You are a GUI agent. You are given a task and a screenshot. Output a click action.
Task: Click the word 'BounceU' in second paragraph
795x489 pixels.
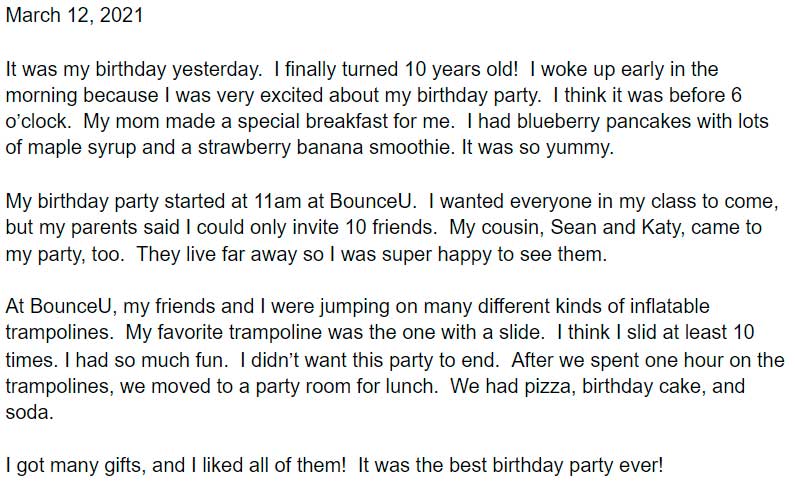pos(371,201)
